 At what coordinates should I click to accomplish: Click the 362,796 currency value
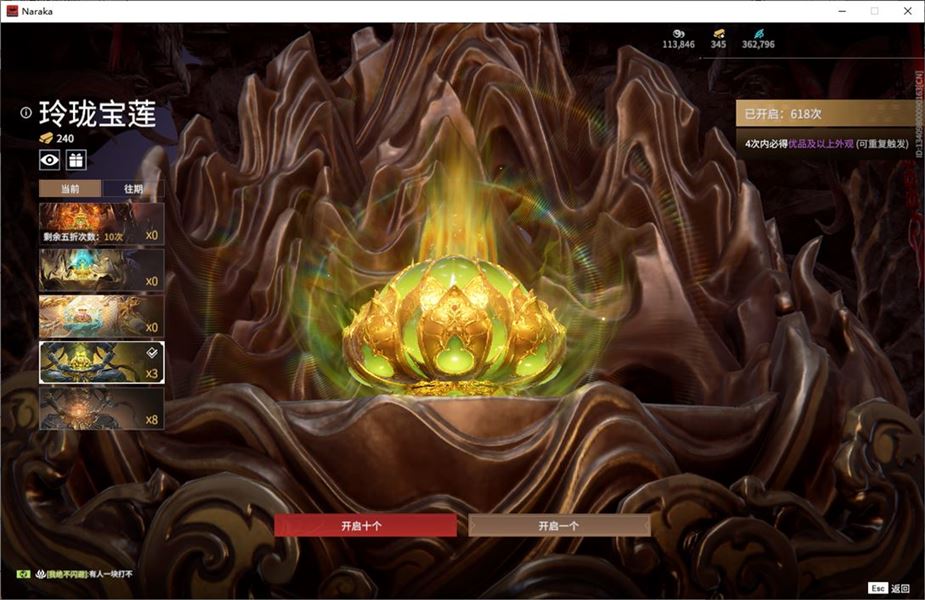coord(759,44)
